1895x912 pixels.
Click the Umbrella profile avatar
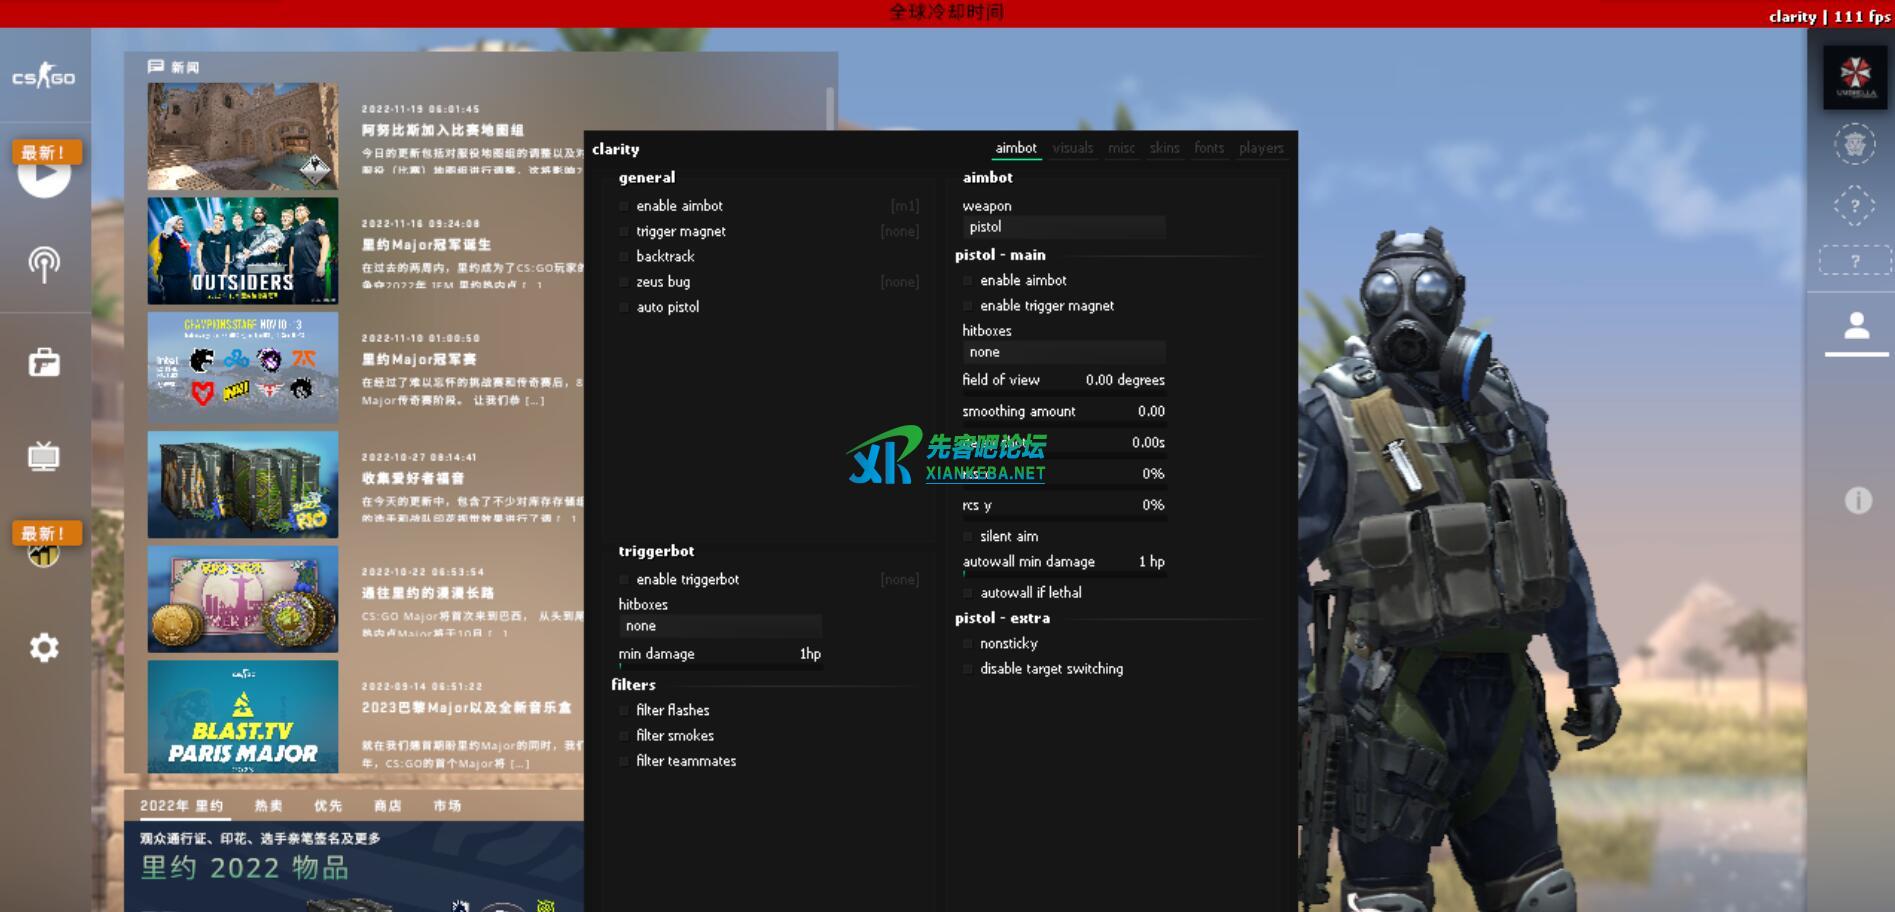[1855, 77]
